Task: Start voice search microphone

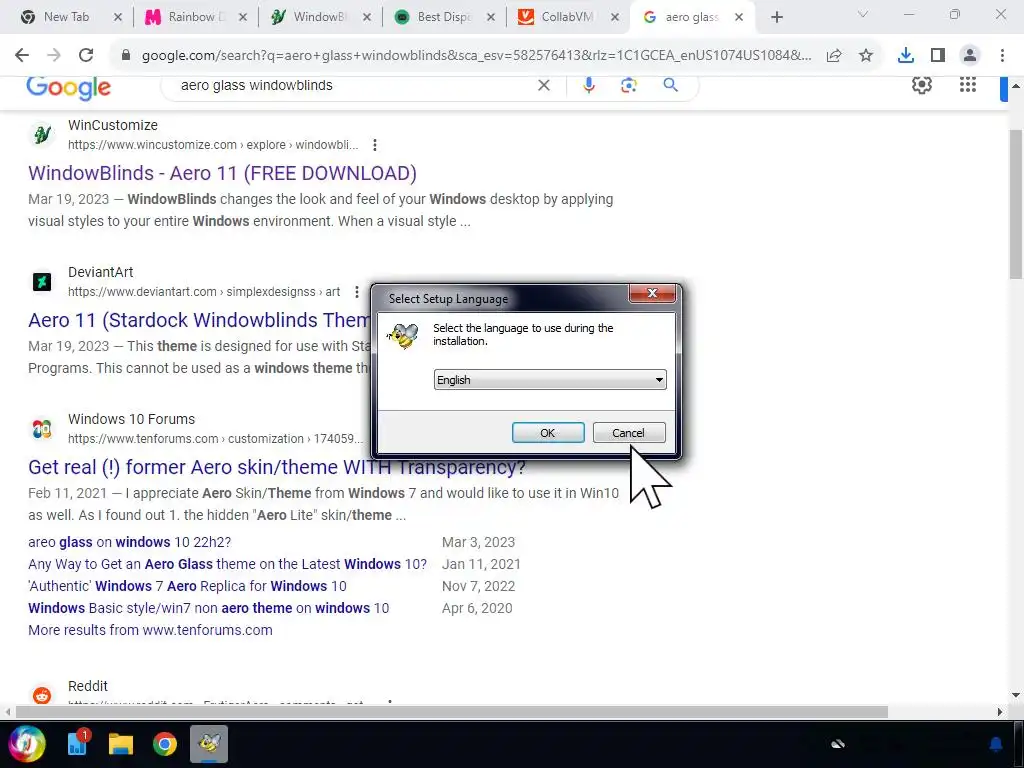Action: pos(589,85)
